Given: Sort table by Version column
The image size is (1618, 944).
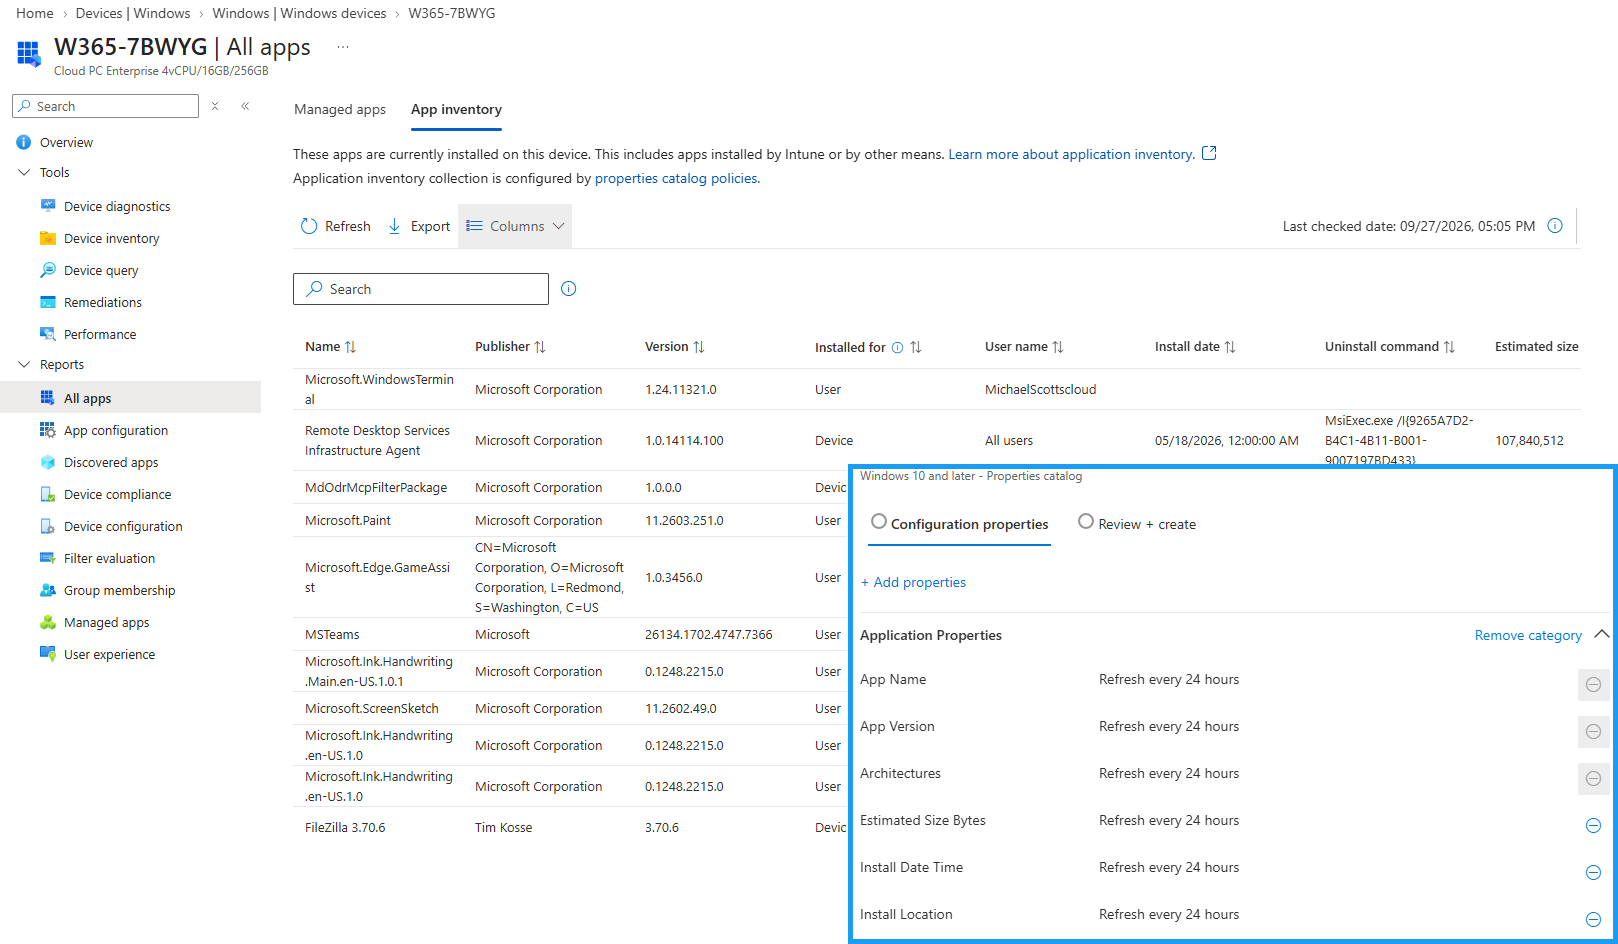Looking at the screenshot, I should [675, 346].
